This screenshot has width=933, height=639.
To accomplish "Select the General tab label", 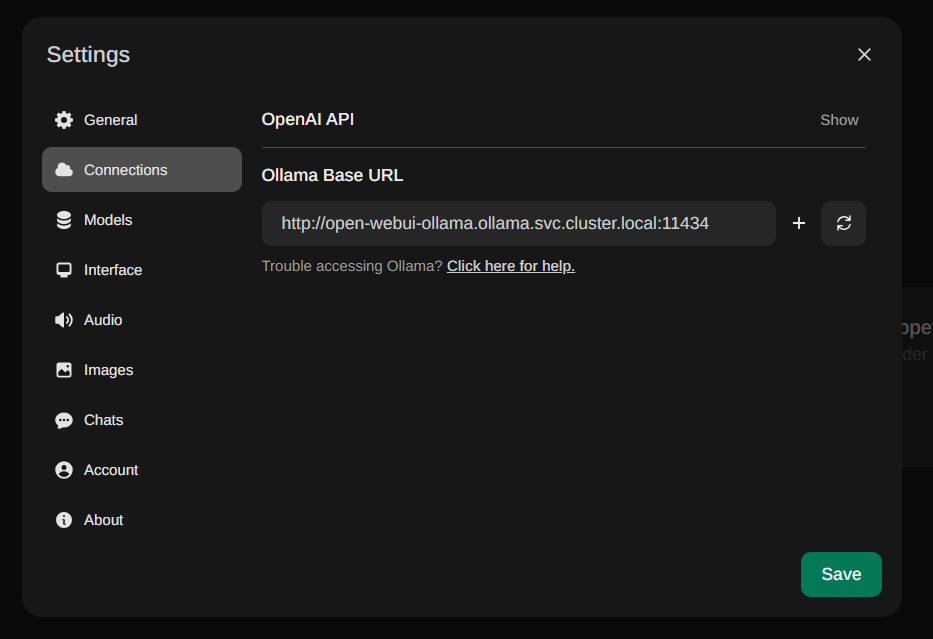I will click(110, 120).
